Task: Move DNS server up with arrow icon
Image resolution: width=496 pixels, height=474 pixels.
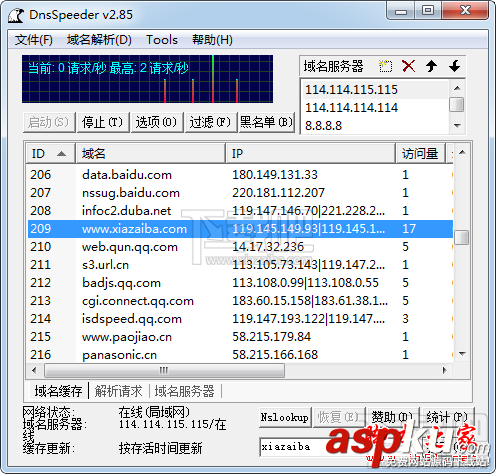Action: pos(431,66)
